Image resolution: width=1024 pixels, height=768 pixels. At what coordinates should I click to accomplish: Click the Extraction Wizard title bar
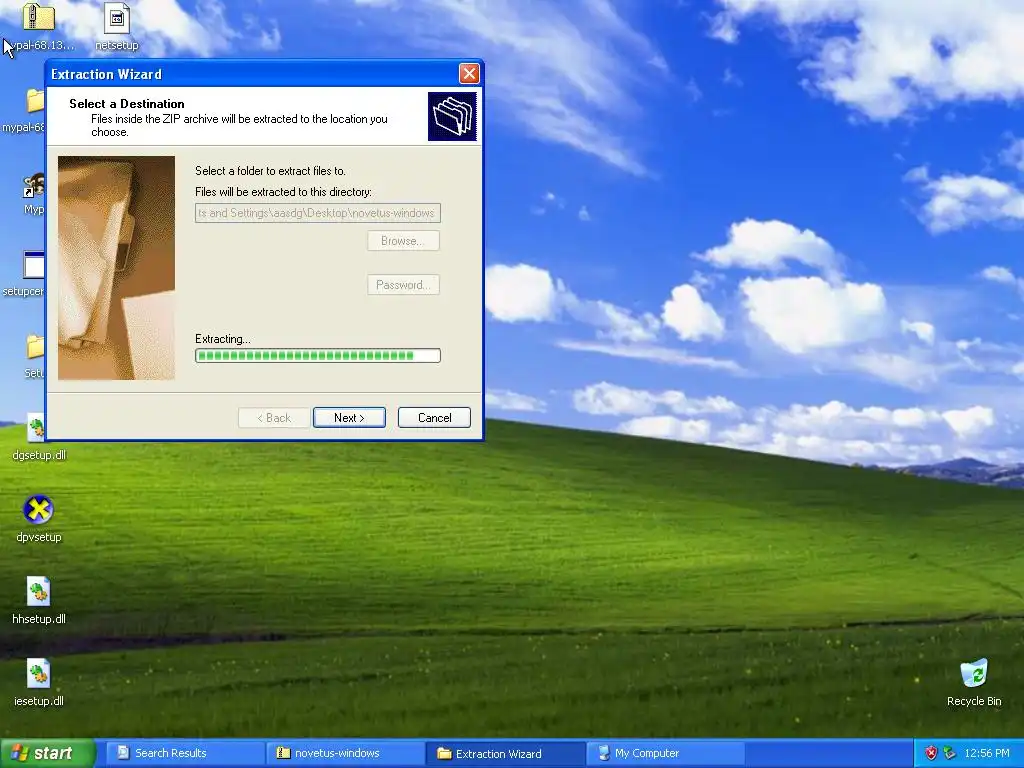(251, 74)
